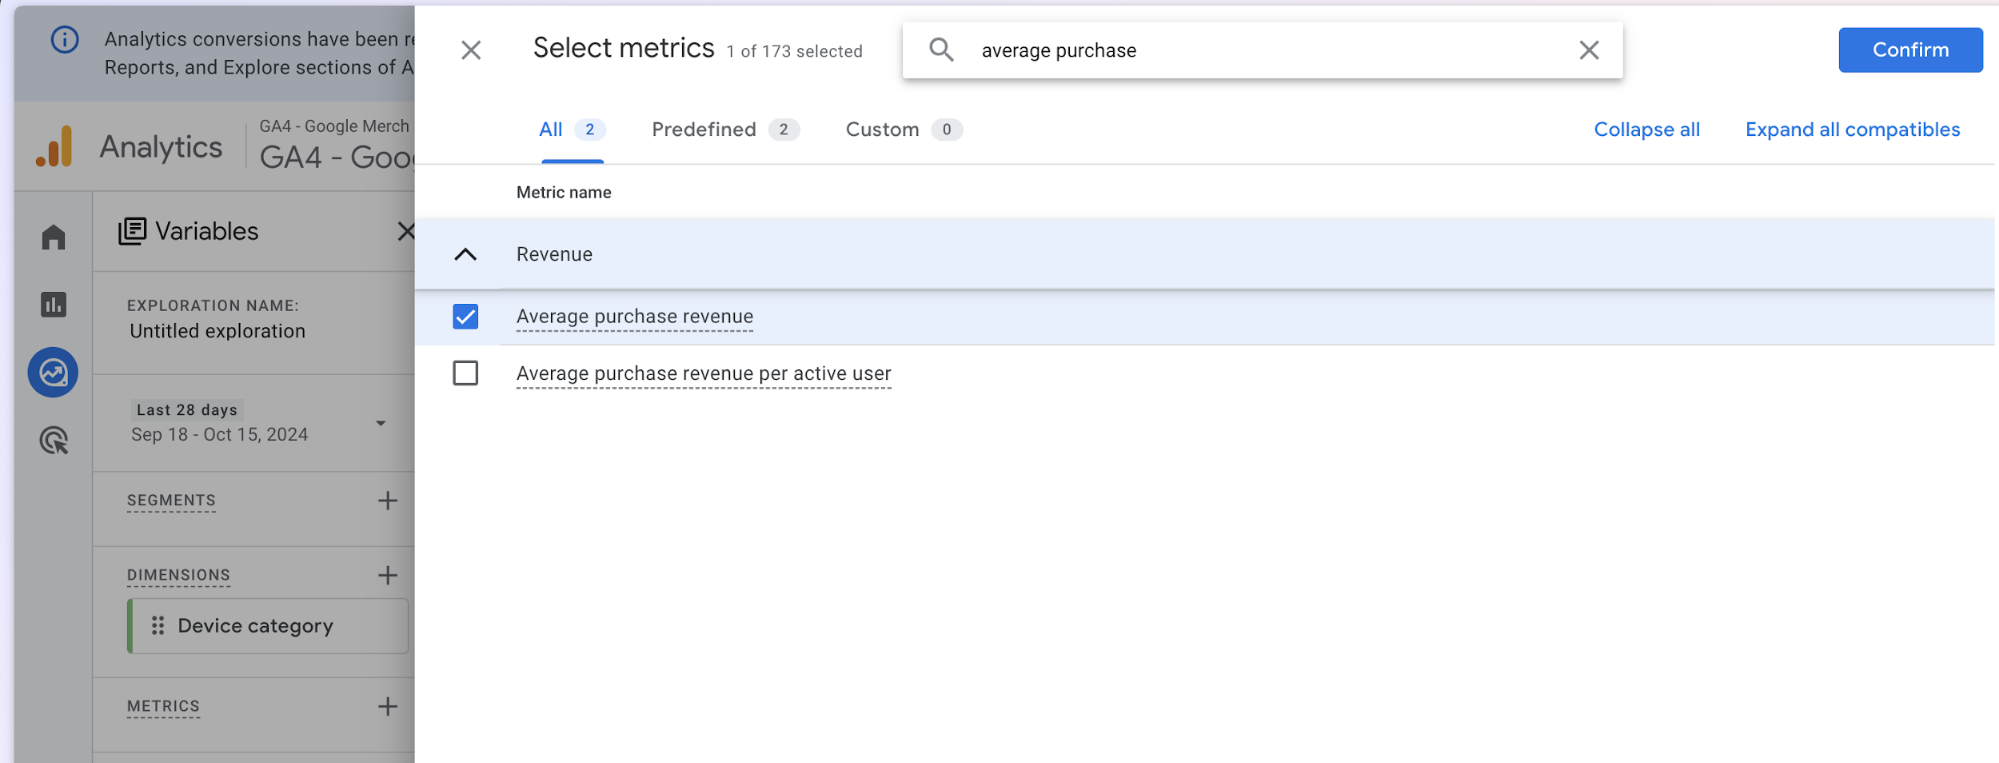Click the search magnifier icon
The width and height of the screenshot is (1999, 763).
pos(941,50)
